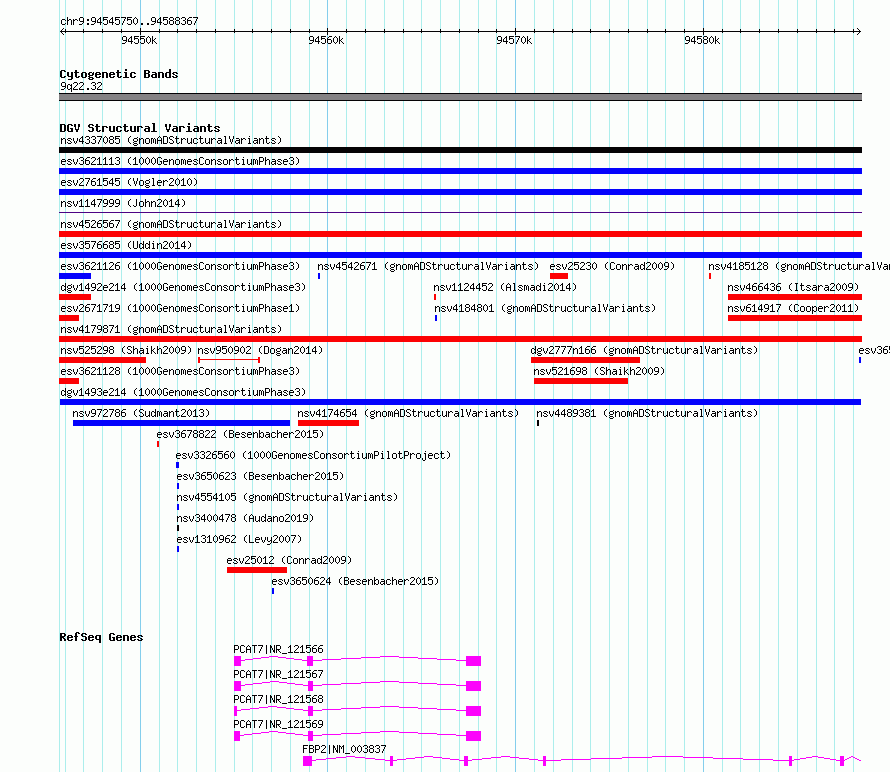The image size is (890, 772).
Task: Open esv3576685 (Uddin2014) variant
Action: [126, 245]
